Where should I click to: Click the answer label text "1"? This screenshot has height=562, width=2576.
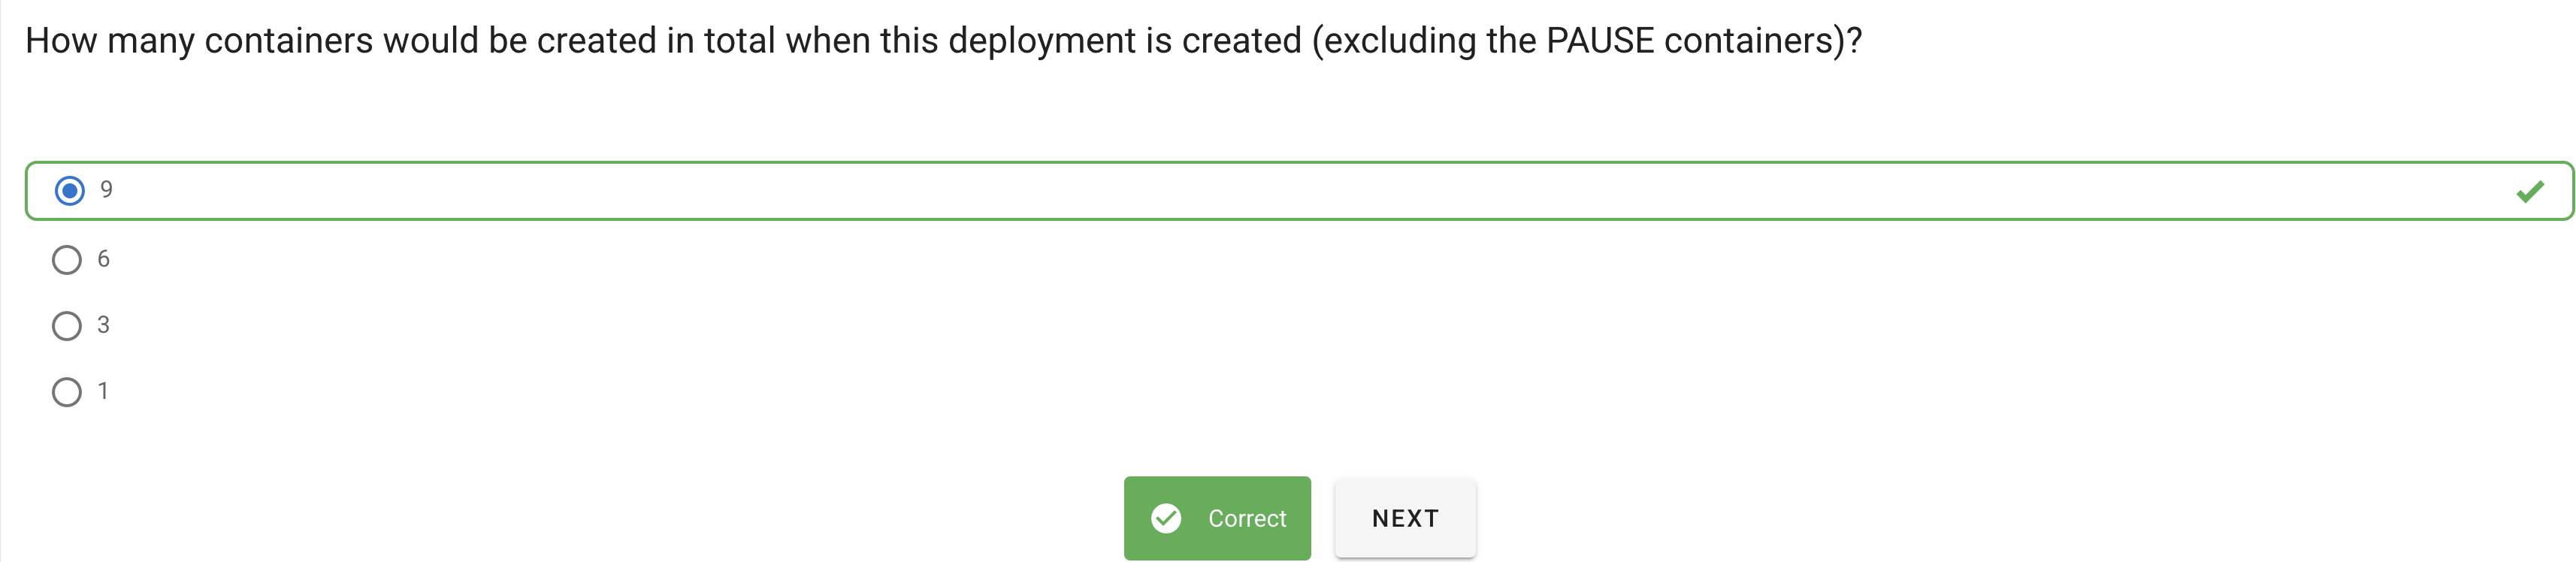tap(103, 391)
